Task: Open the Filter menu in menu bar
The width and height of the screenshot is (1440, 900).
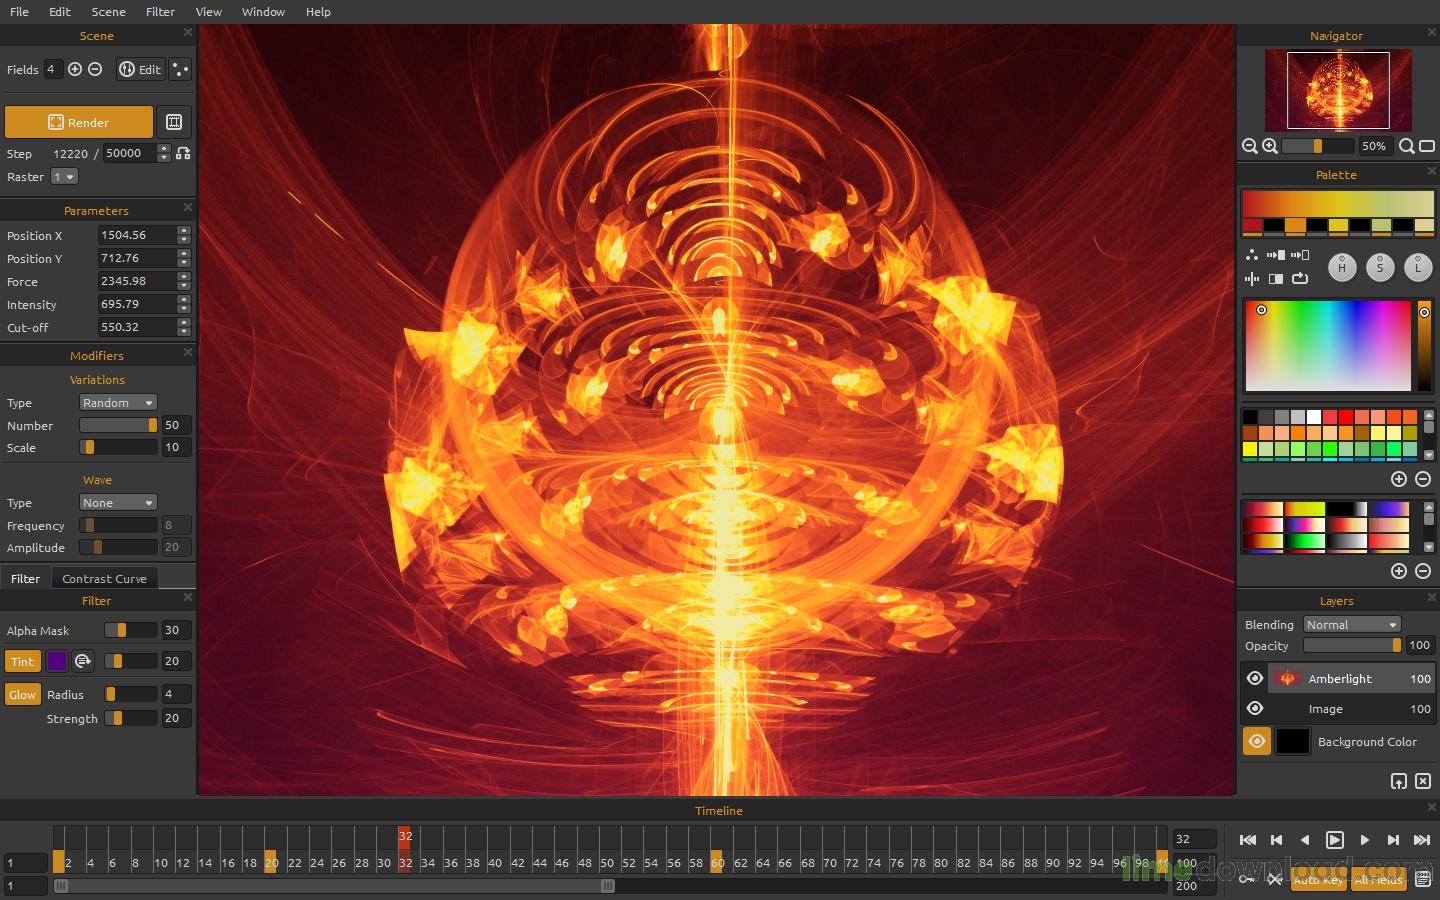Action: (160, 12)
